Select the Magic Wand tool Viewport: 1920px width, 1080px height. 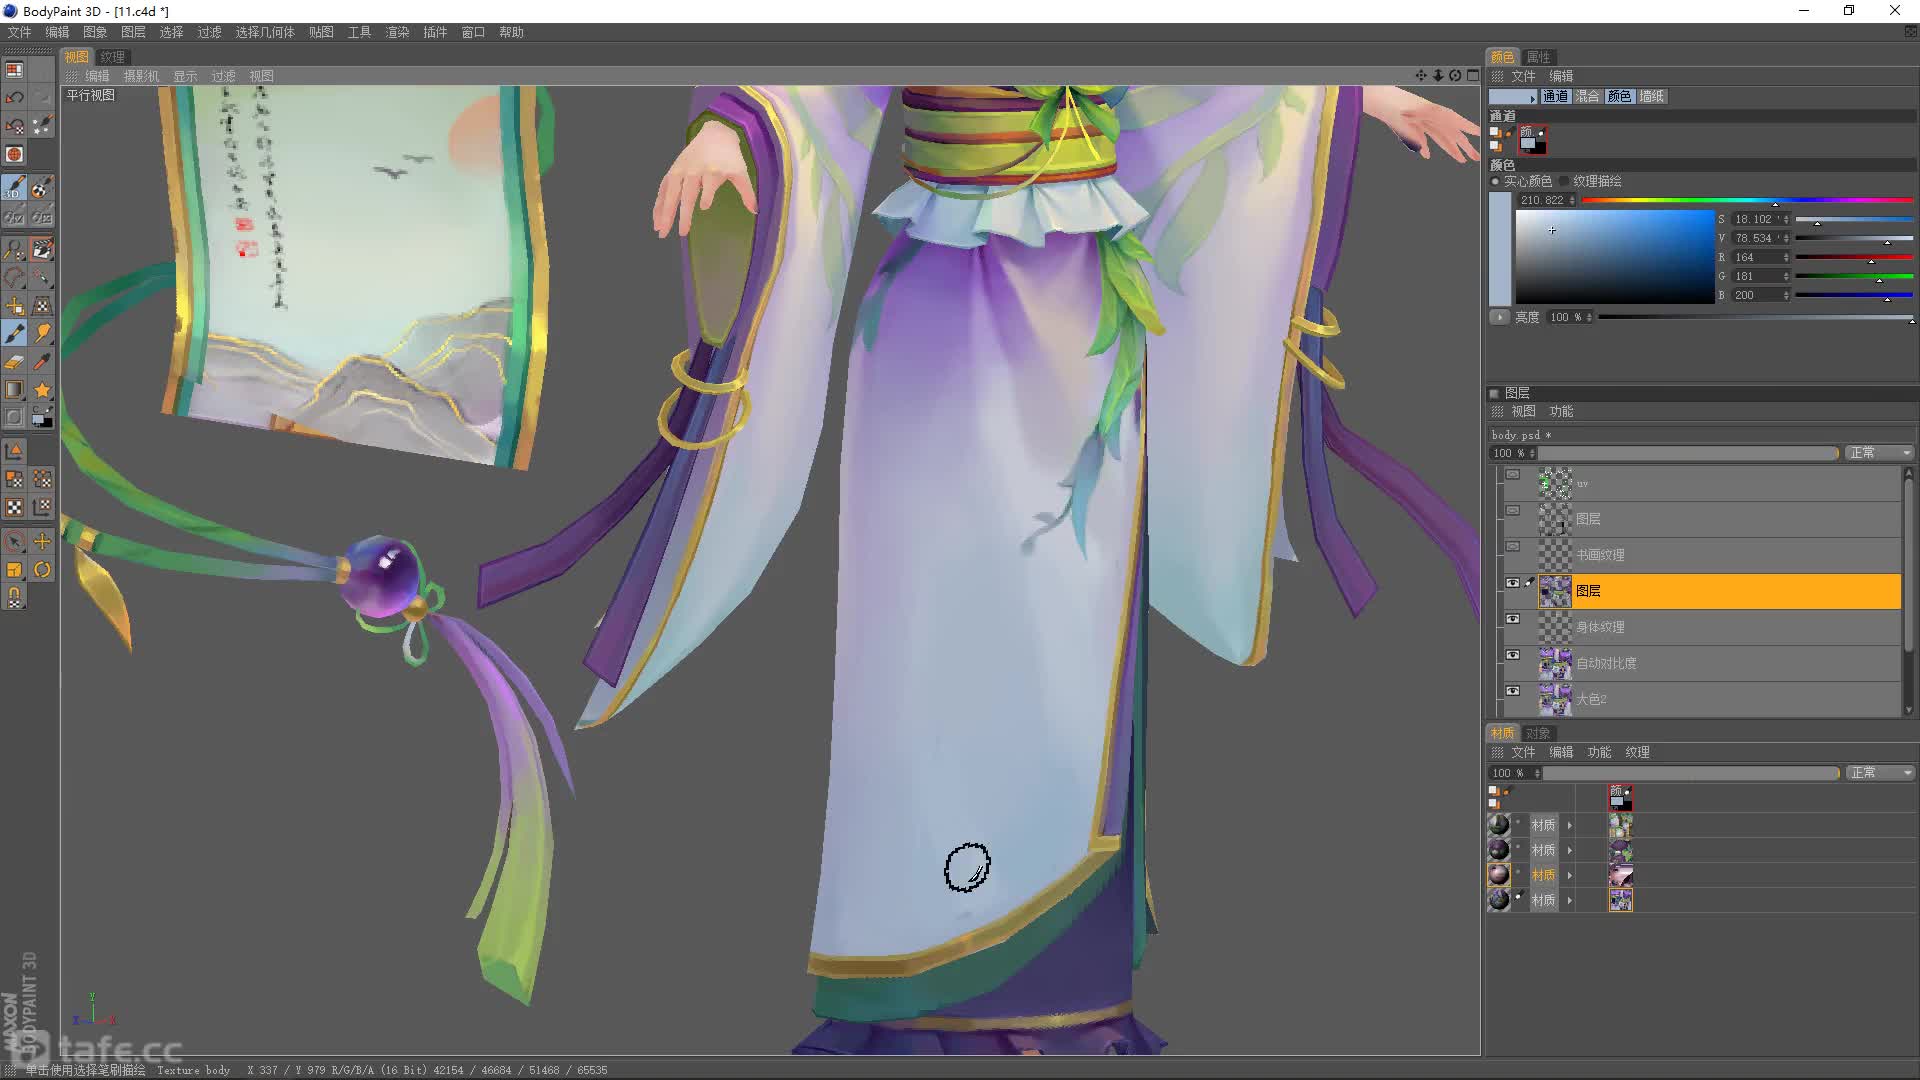(x=42, y=277)
